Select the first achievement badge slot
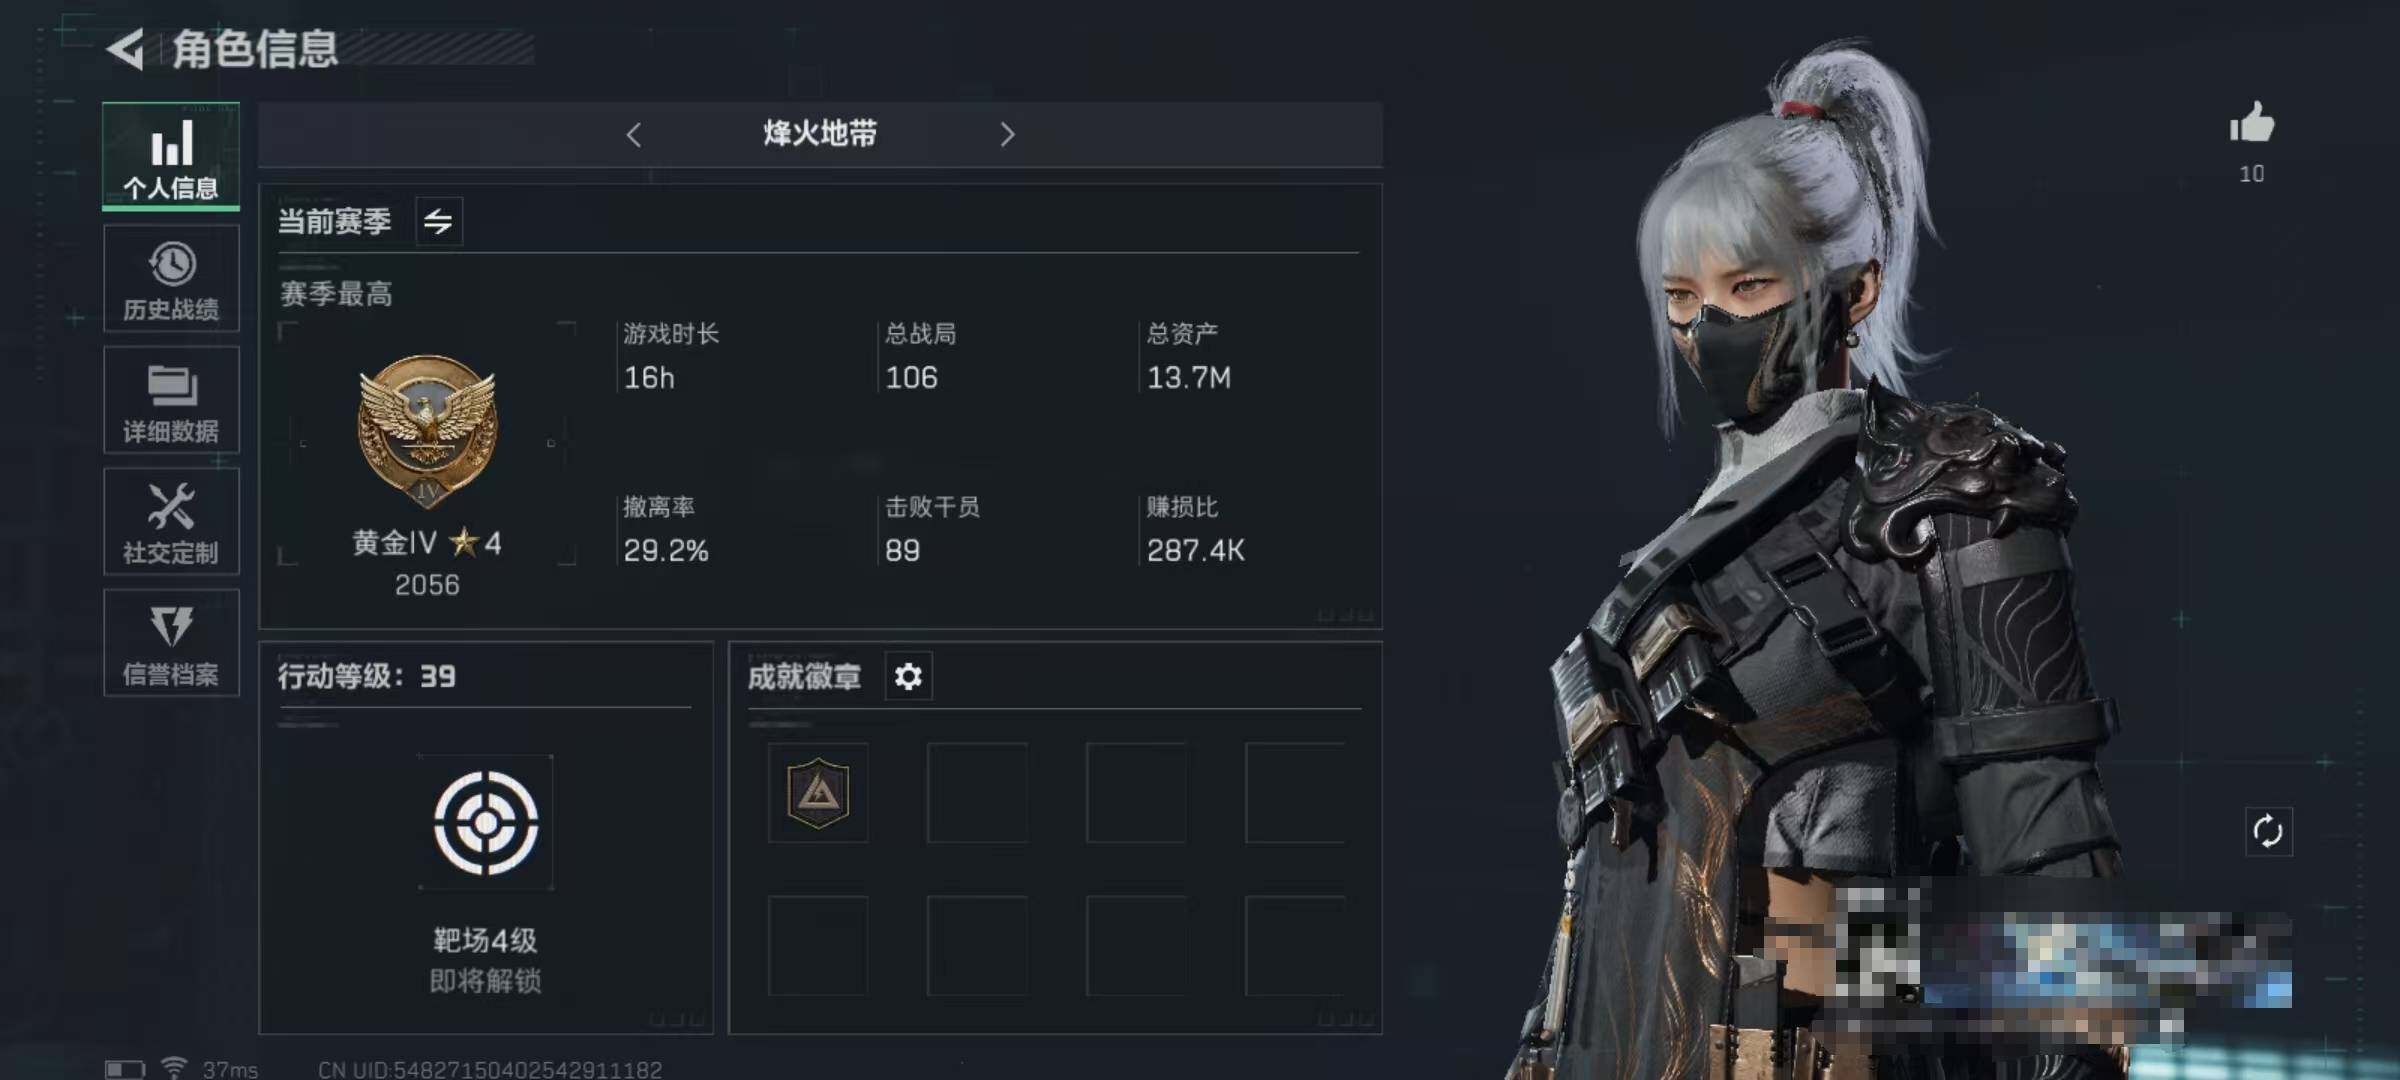The width and height of the screenshot is (2400, 1080). [x=818, y=793]
